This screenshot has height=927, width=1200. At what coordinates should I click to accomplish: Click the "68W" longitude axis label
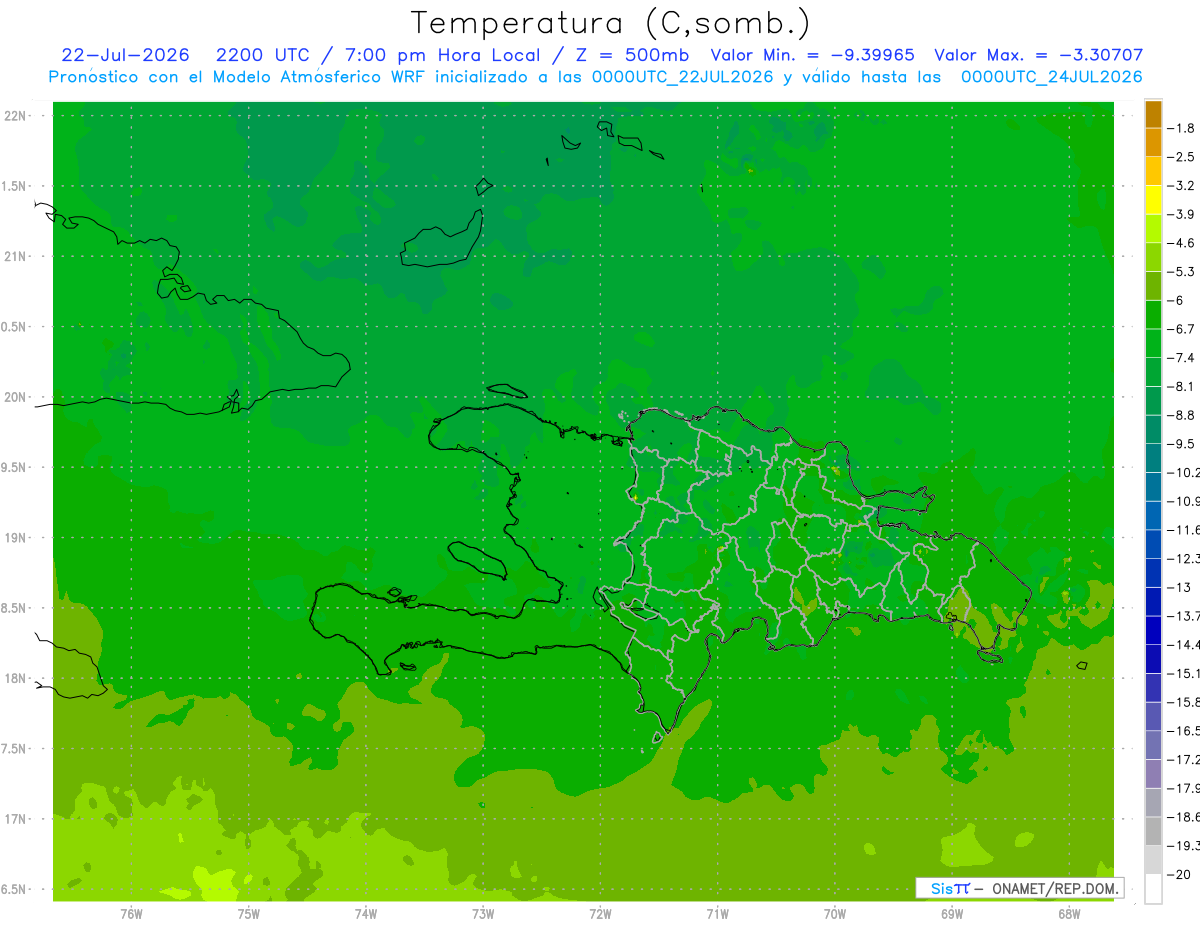(x=1069, y=914)
